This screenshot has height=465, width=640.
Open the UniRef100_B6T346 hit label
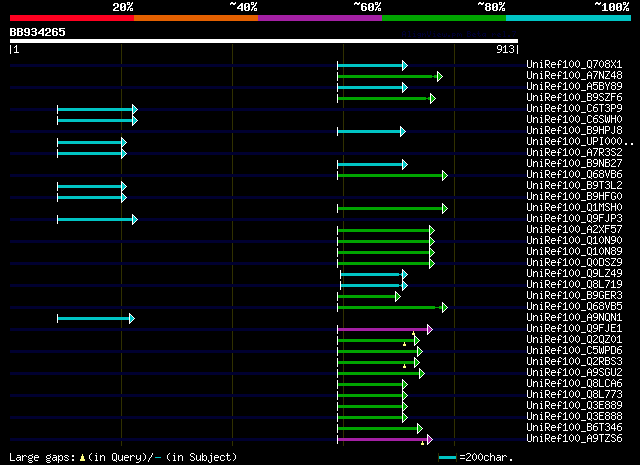pyautogui.click(x=574, y=428)
